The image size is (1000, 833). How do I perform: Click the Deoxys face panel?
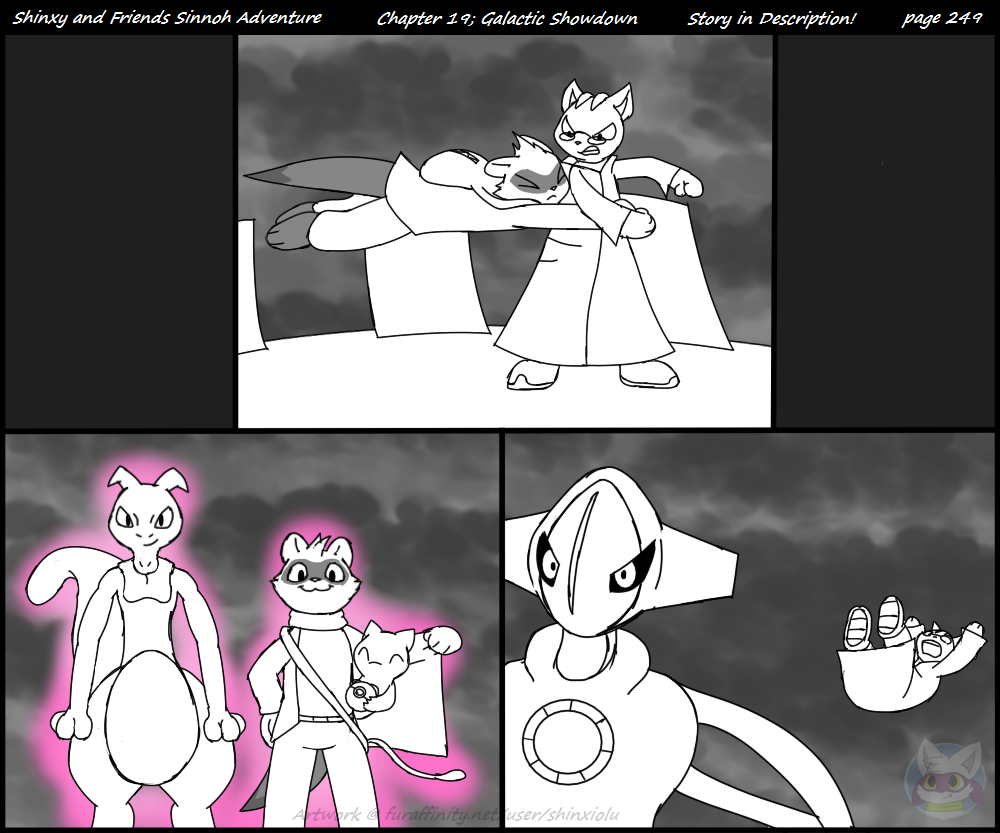pos(749,631)
